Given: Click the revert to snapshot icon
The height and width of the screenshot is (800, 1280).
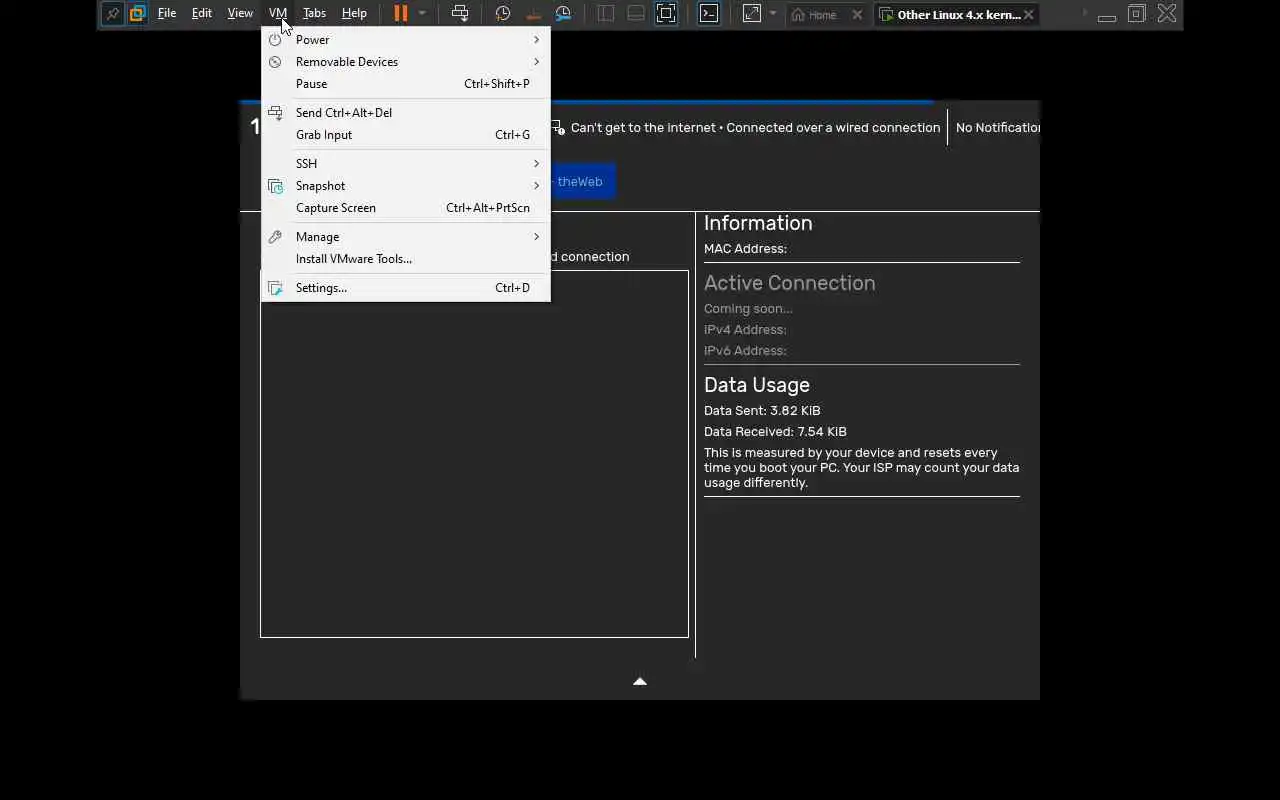Looking at the screenshot, I should tap(533, 13).
